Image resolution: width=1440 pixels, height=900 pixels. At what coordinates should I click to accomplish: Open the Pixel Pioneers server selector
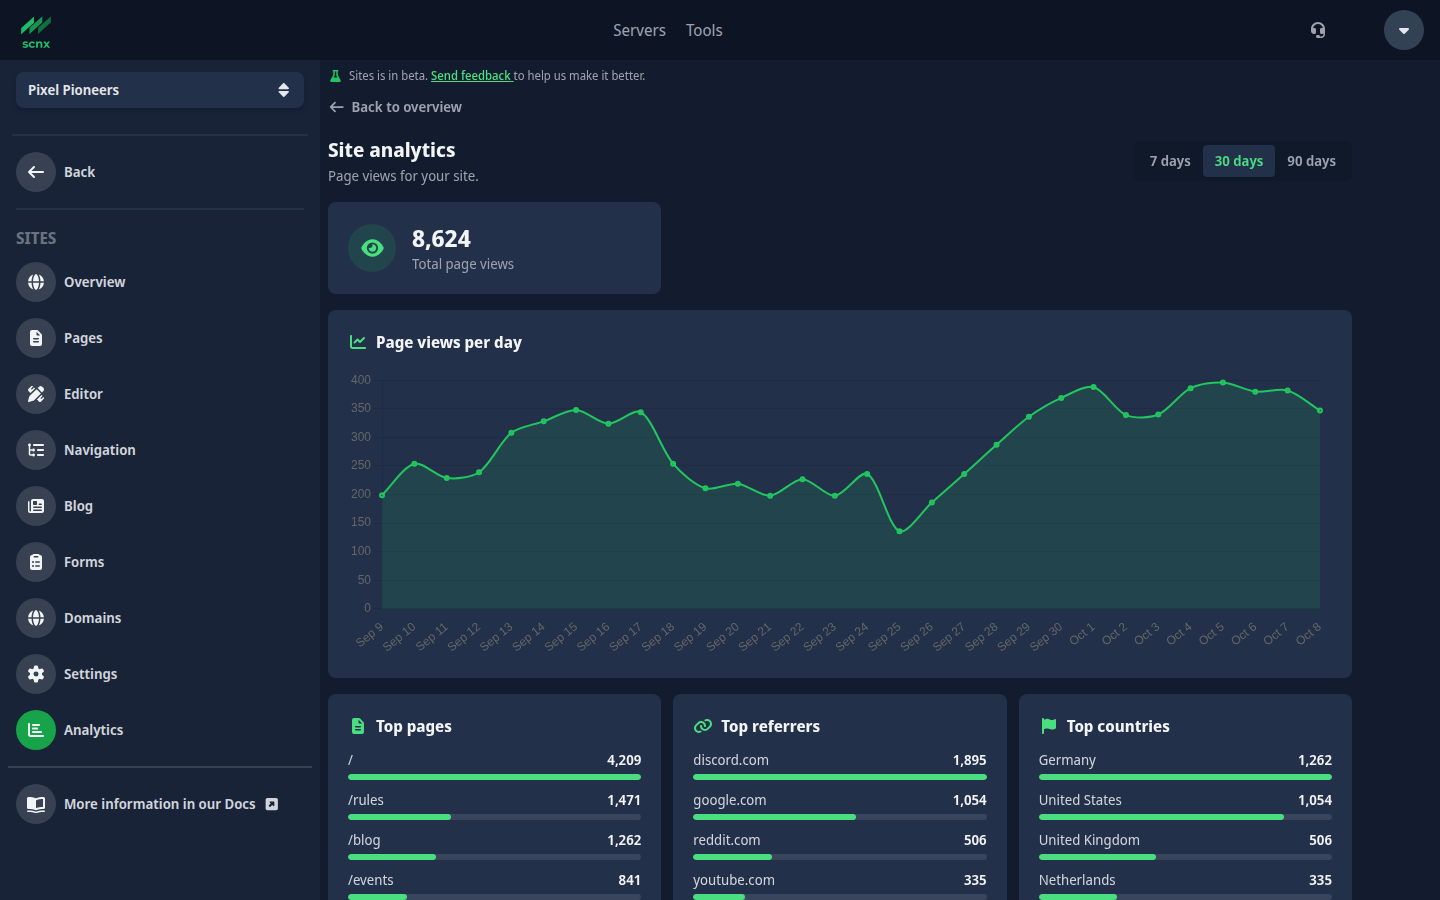click(x=160, y=90)
